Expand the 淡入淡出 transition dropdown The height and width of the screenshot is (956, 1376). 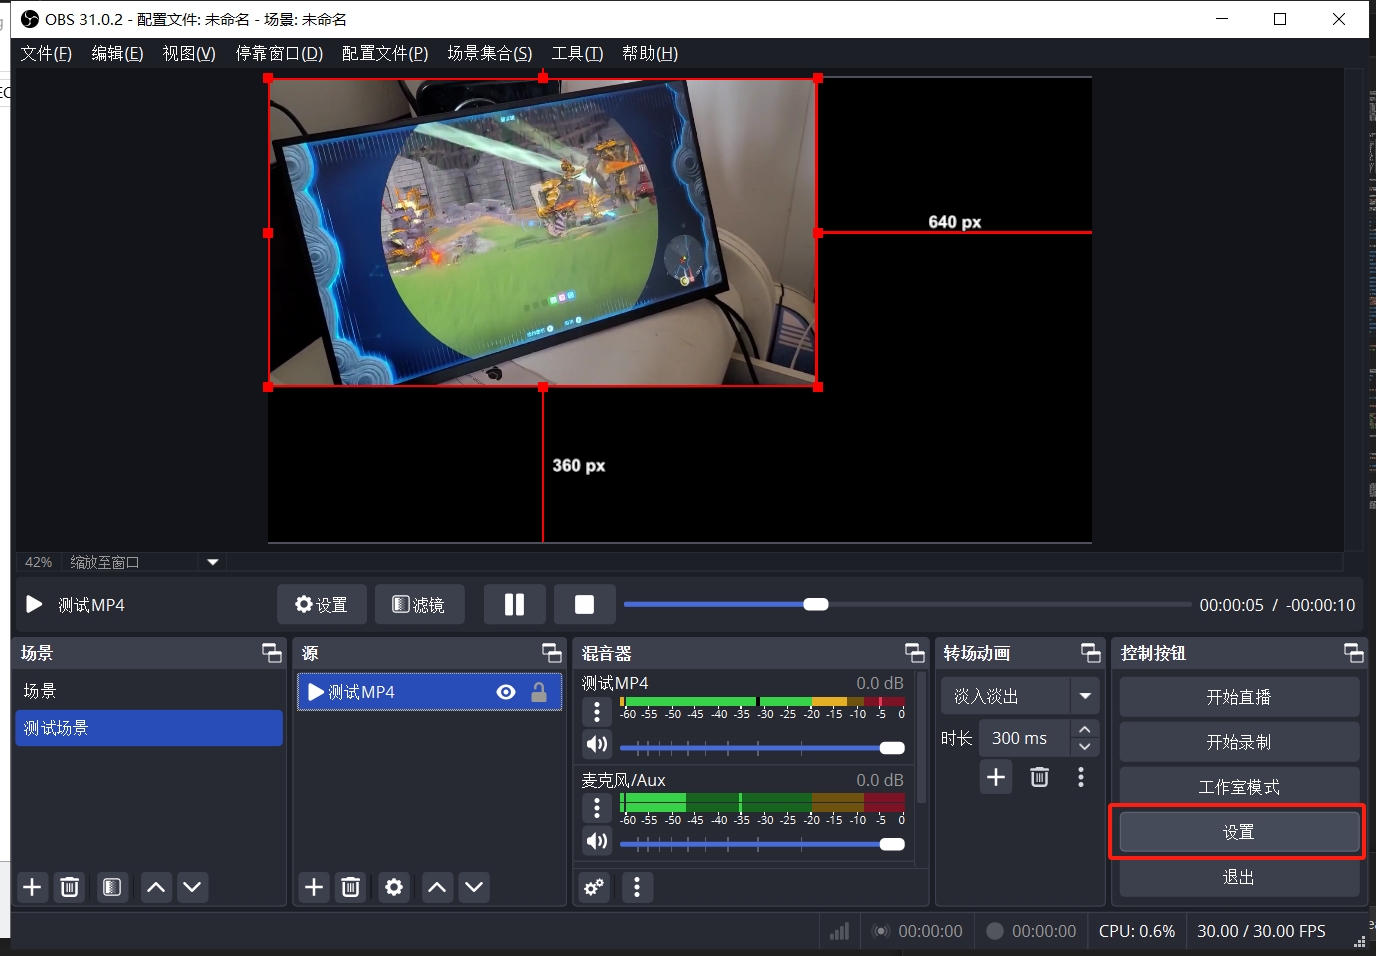point(1084,696)
